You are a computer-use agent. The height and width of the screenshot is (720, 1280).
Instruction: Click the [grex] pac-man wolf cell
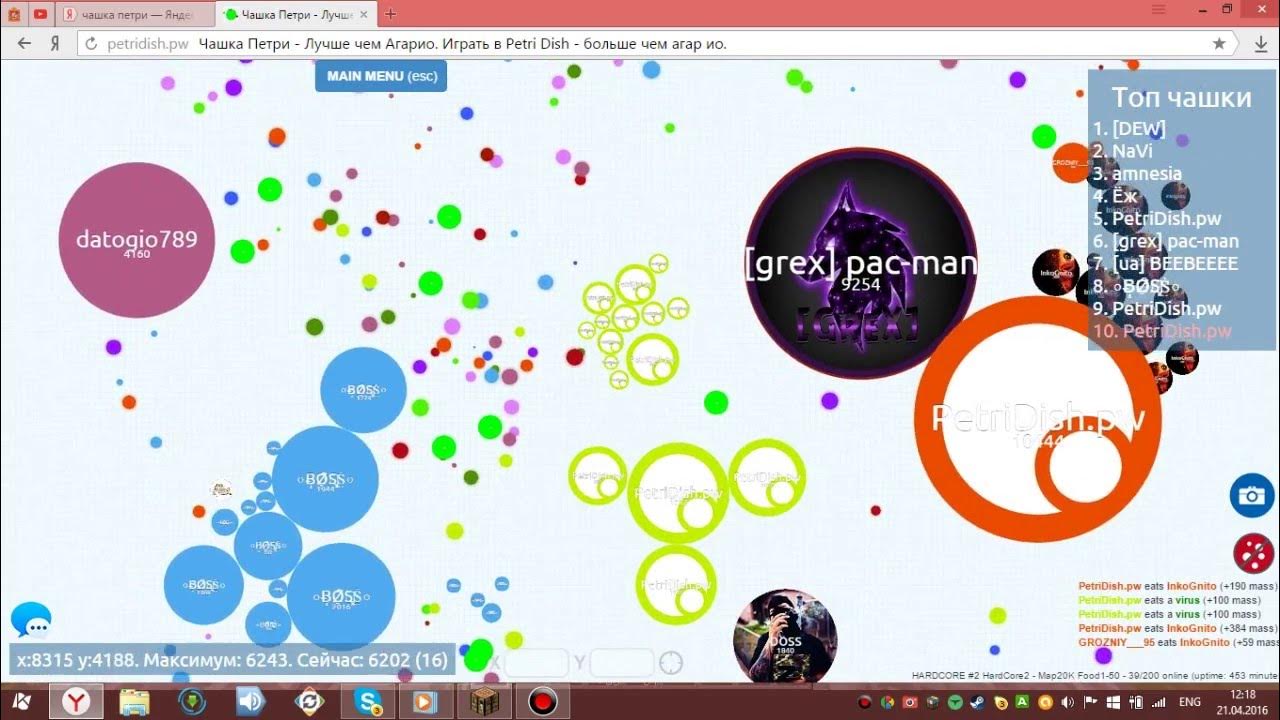point(860,264)
